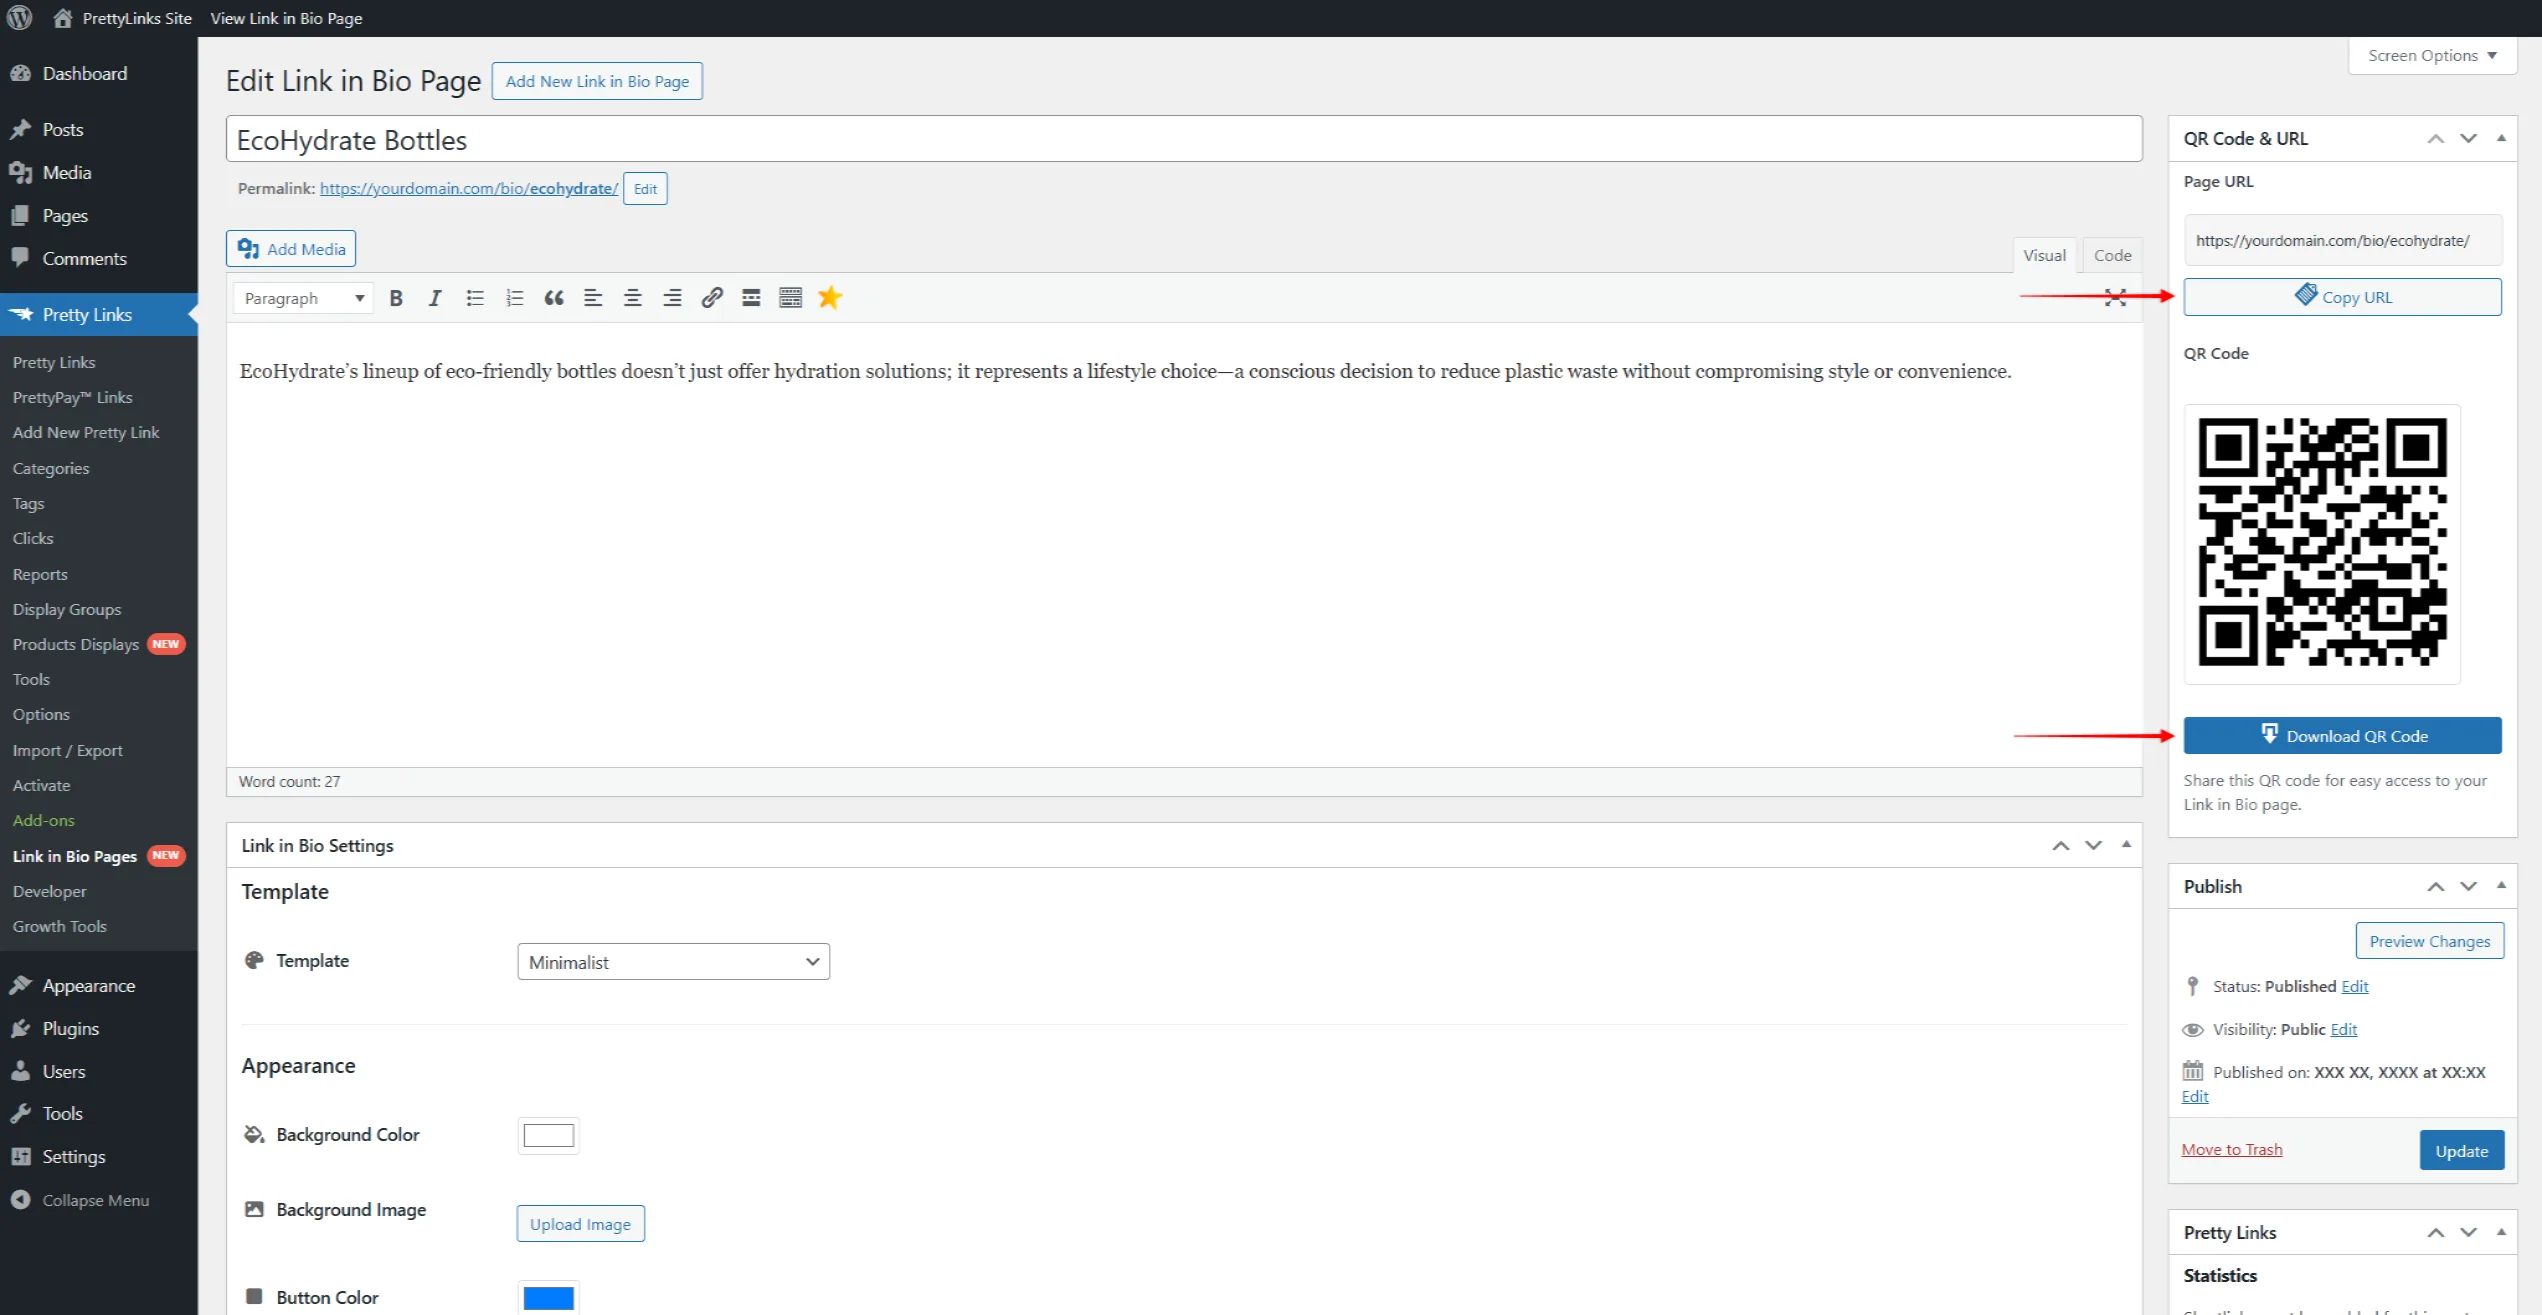Insert a blockquote

[553, 298]
